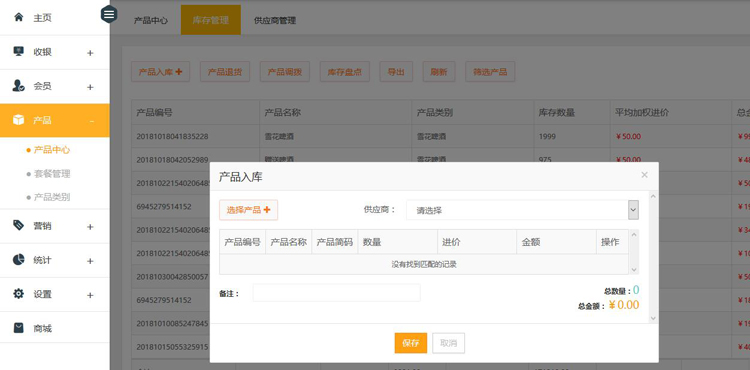Expand the 收银 sidebar section plus sign
This screenshot has width=750, height=370.
[90, 53]
